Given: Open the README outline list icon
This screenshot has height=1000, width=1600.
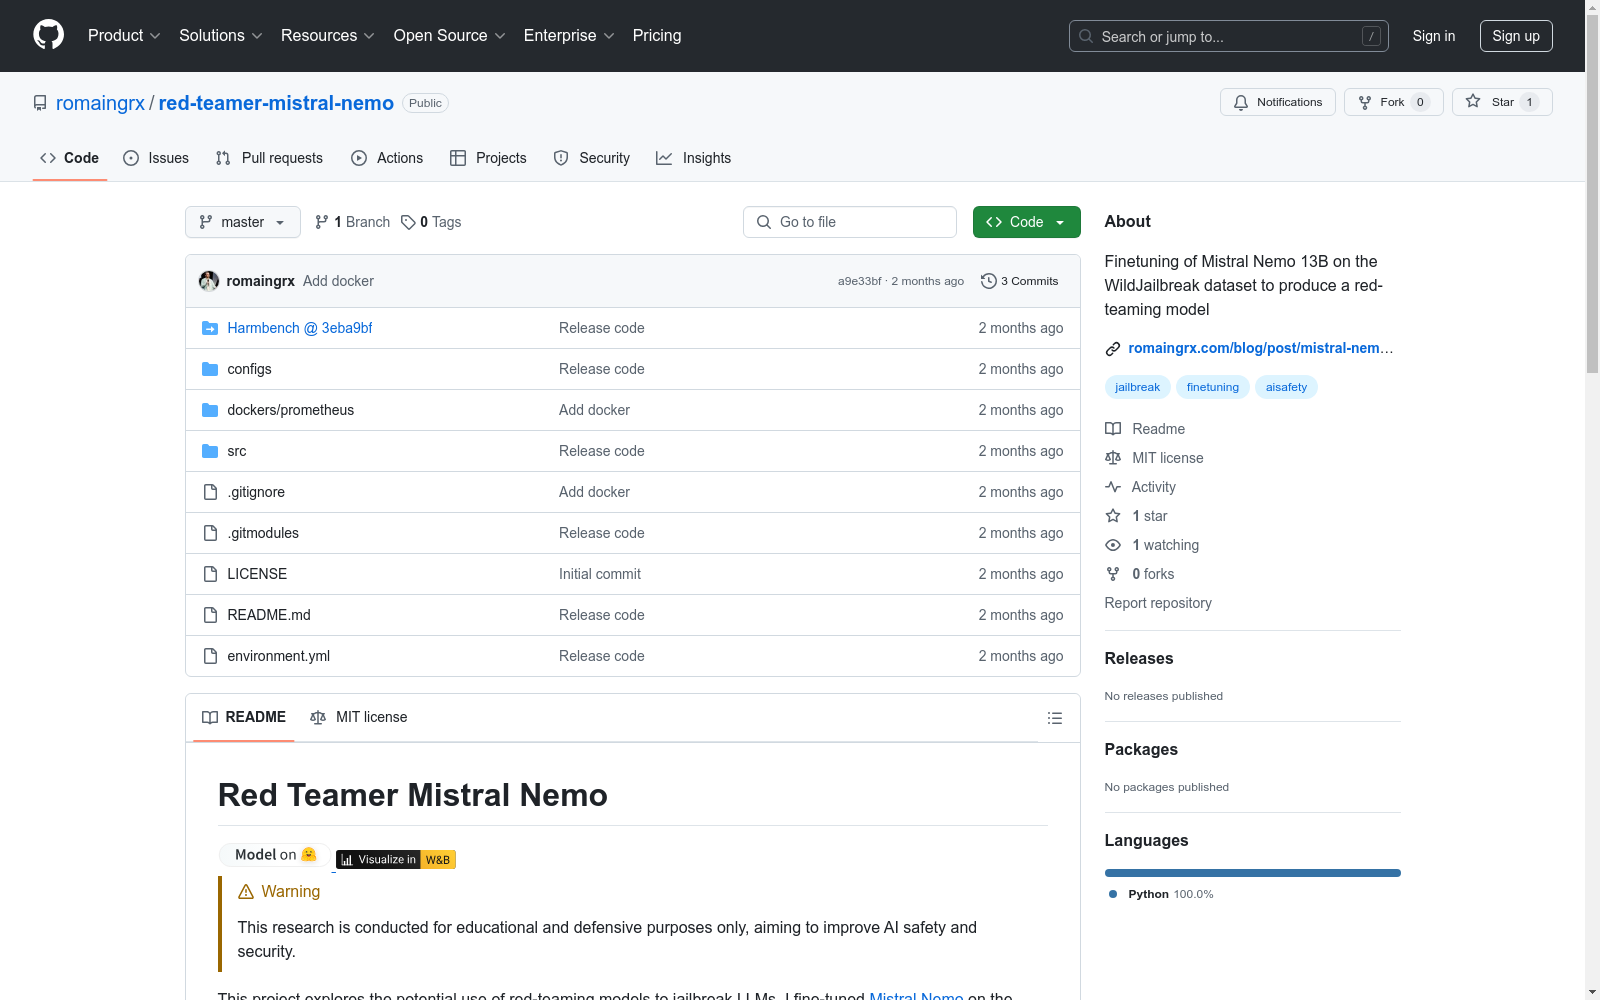Looking at the screenshot, I should click(1054, 718).
